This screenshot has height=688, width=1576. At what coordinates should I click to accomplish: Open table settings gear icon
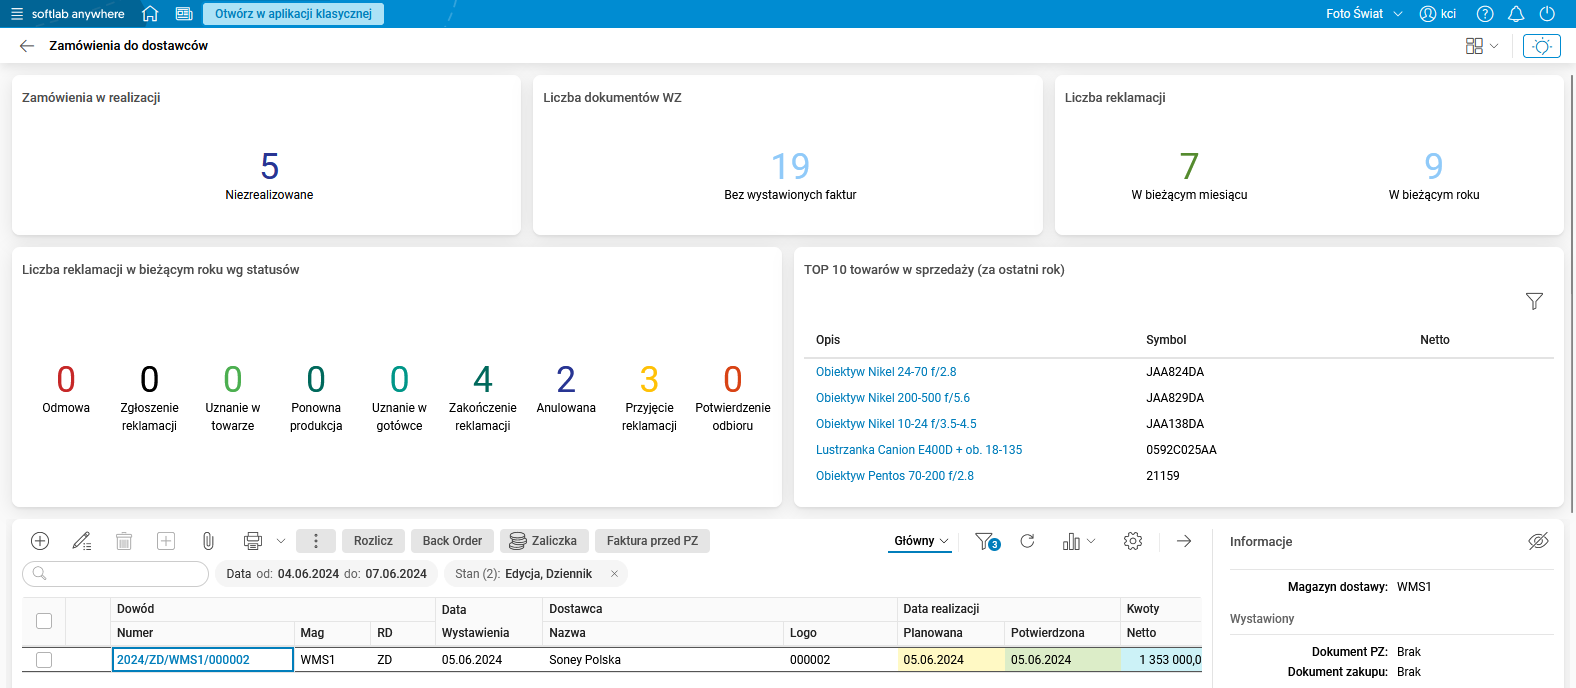[x=1133, y=541]
